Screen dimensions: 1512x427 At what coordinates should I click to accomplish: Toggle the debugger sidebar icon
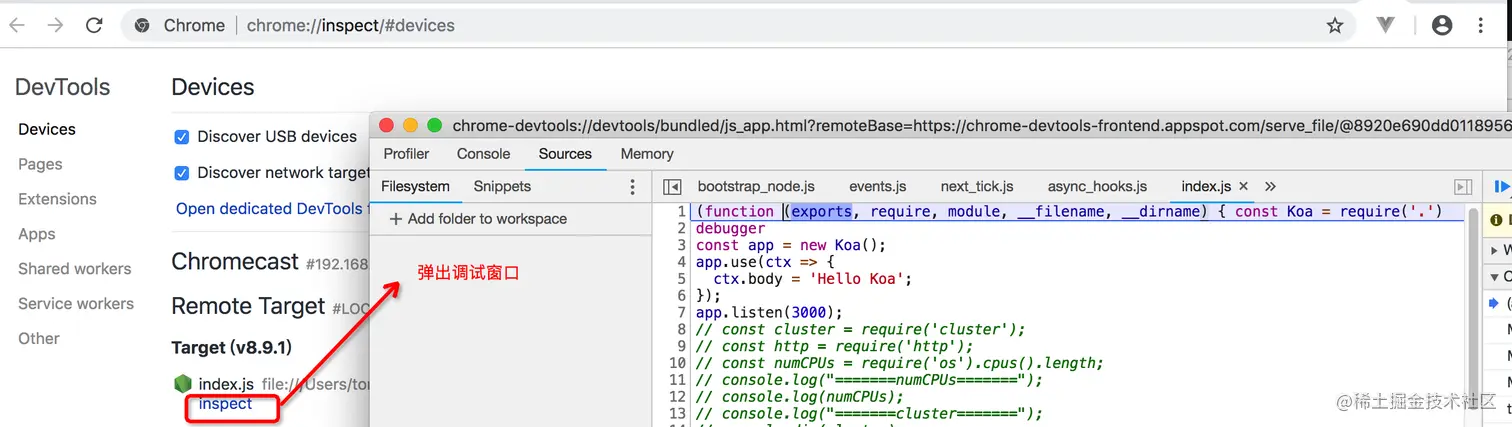(x=1463, y=187)
